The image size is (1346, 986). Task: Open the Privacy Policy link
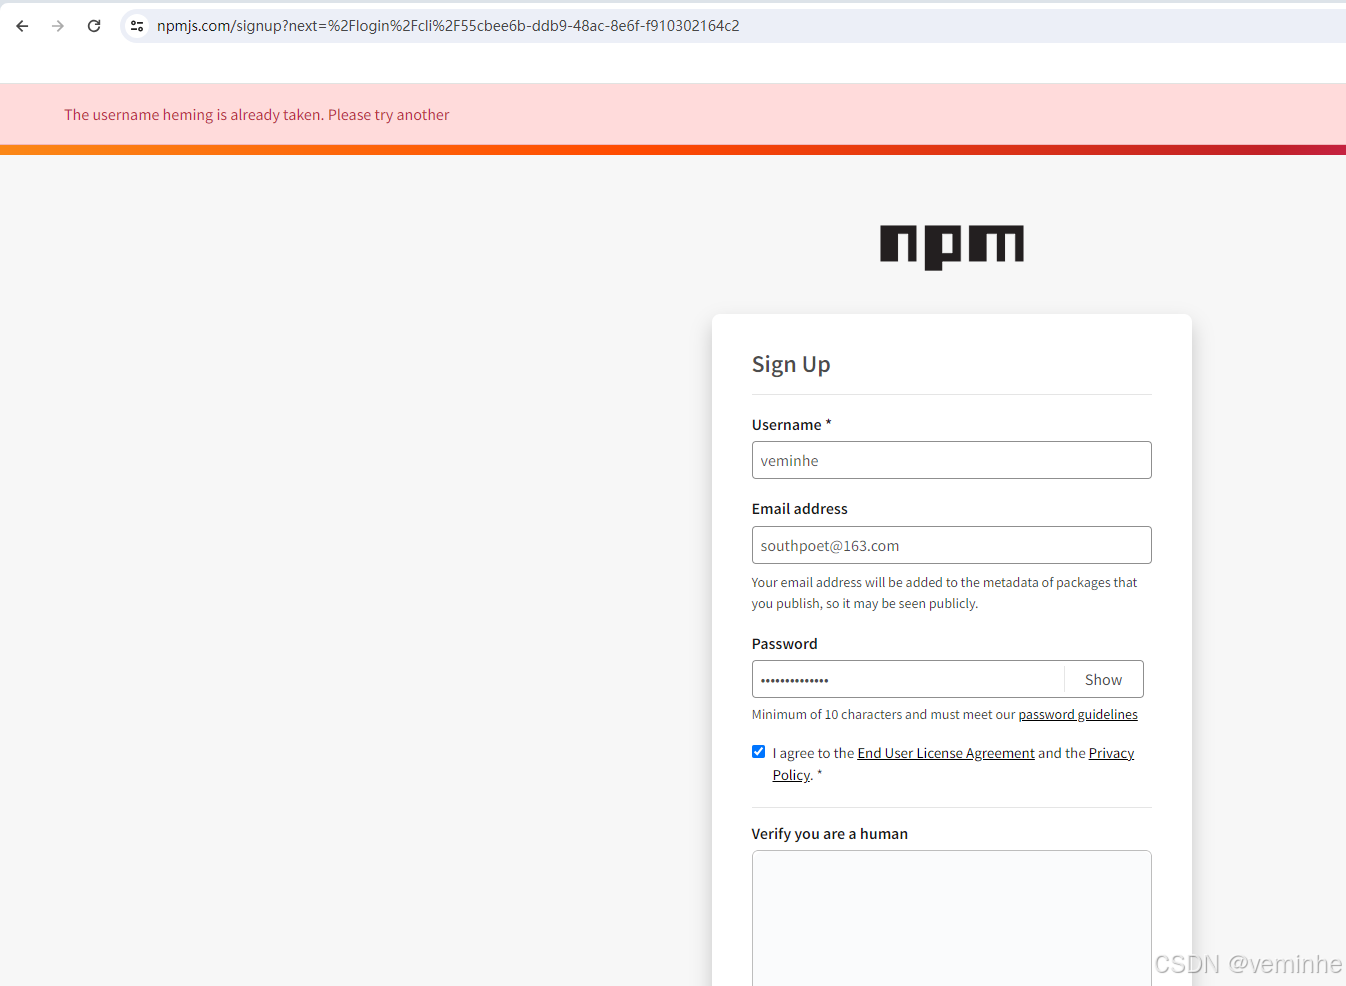pyautogui.click(x=1111, y=753)
